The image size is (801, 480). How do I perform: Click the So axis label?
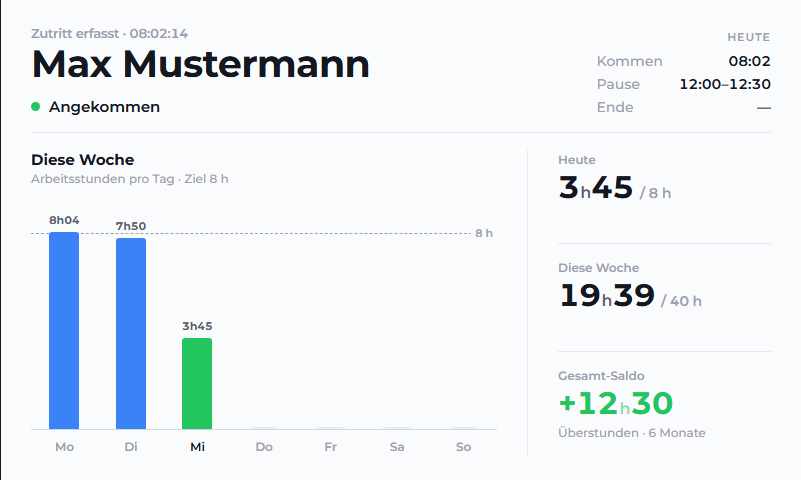tap(463, 447)
